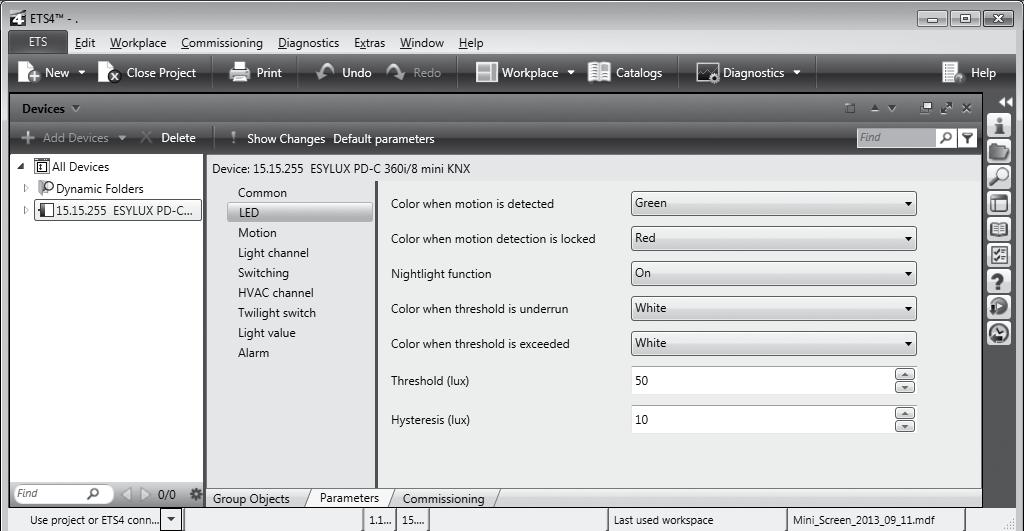1024x531 pixels.
Task: Select the Light channel parameter page
Action: [273, 253]
